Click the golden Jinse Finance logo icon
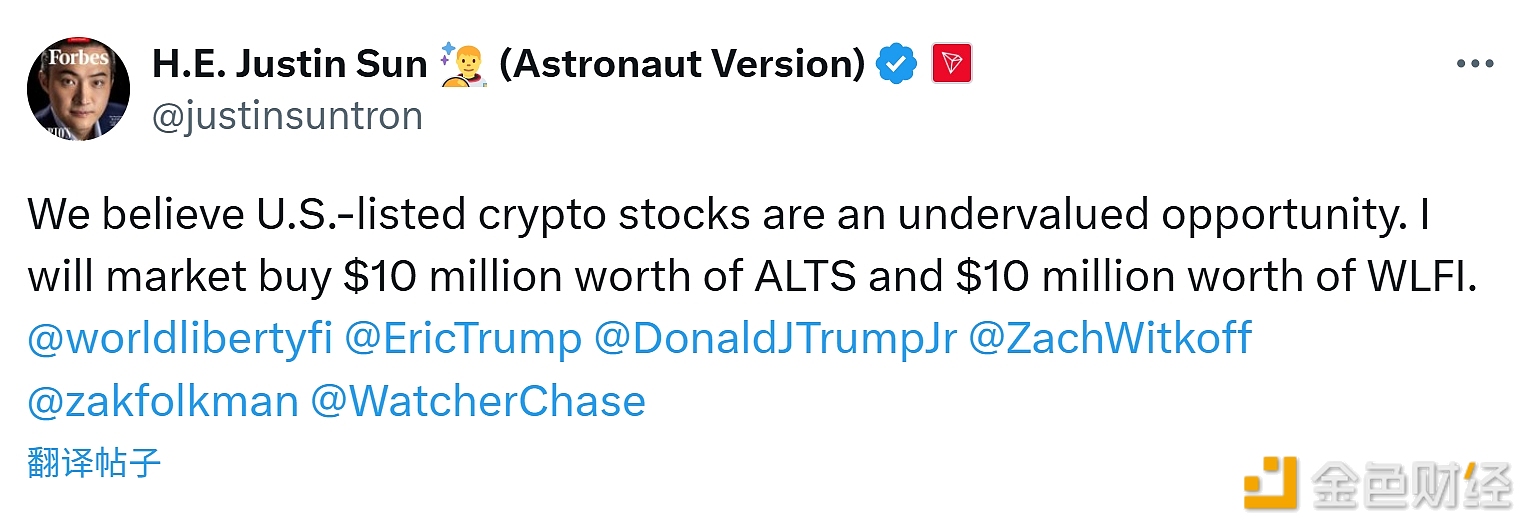The height and width of the screenshot is (523, 1525). point(1270,483)
